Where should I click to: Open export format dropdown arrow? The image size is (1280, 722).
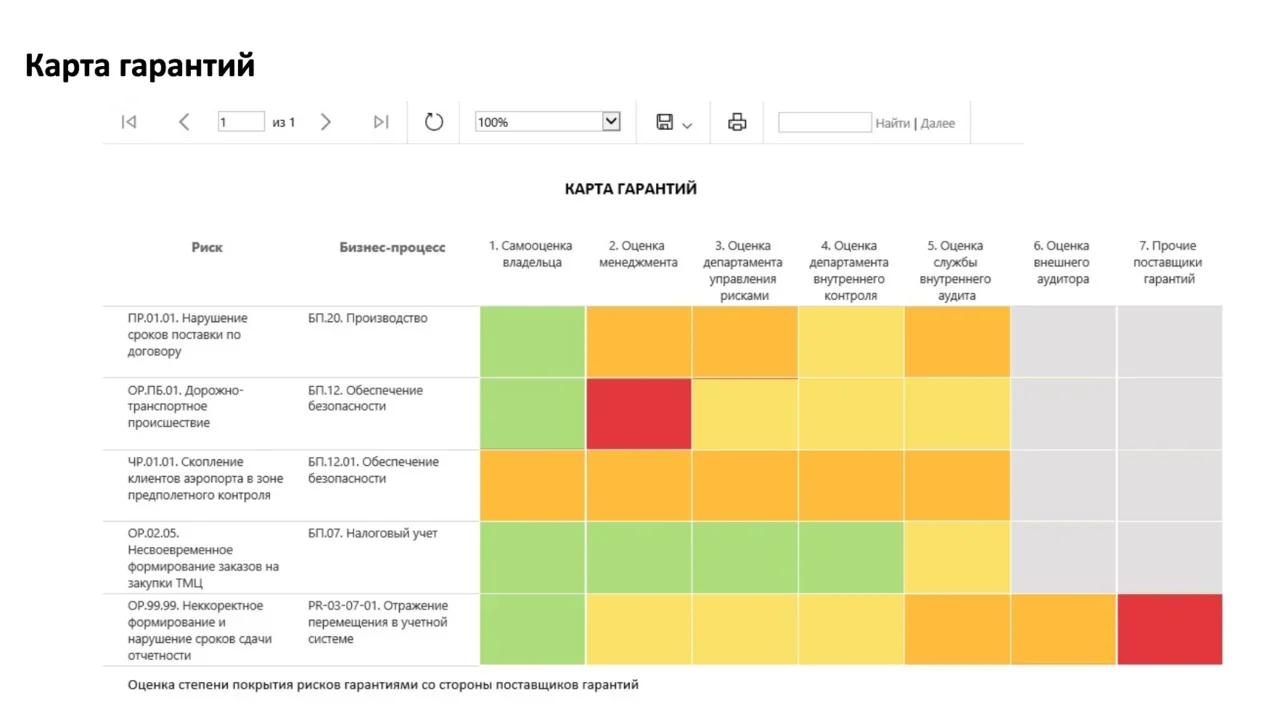[x=687, y=125]
